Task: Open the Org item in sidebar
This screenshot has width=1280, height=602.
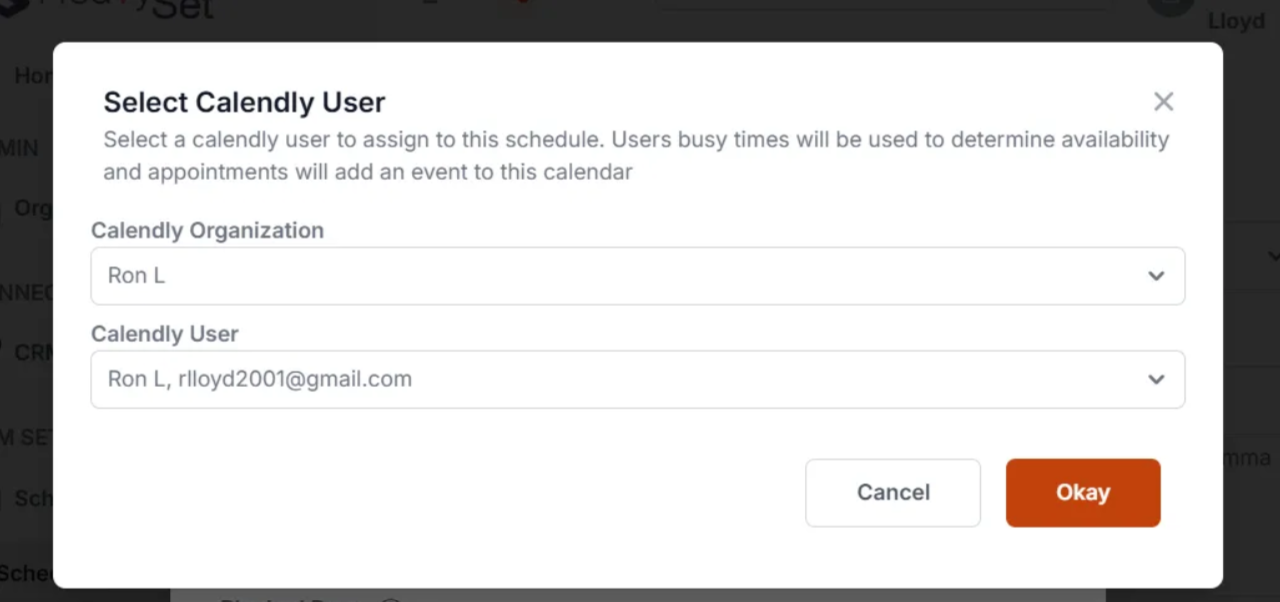Action: [x=33, y=208]
